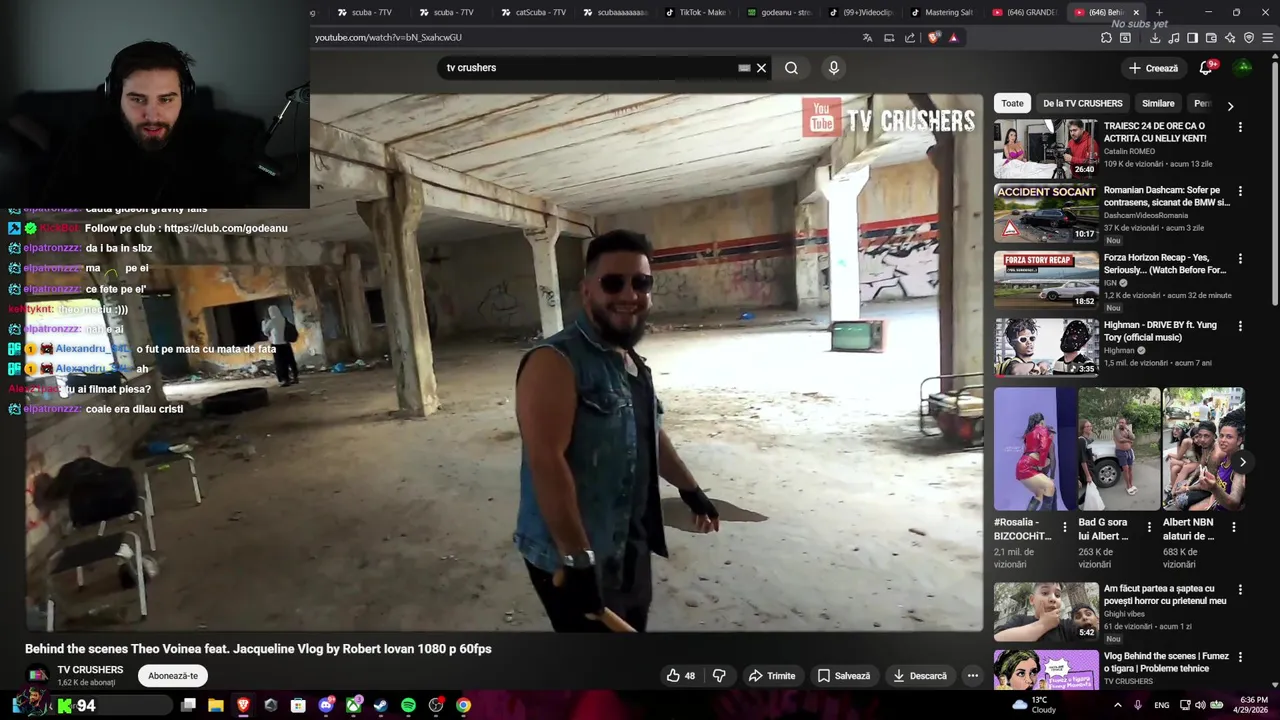The width and height of the screenshot is (1280, 720).
Task: Open a new browser tab with plus
Action: pos(1159,12)
